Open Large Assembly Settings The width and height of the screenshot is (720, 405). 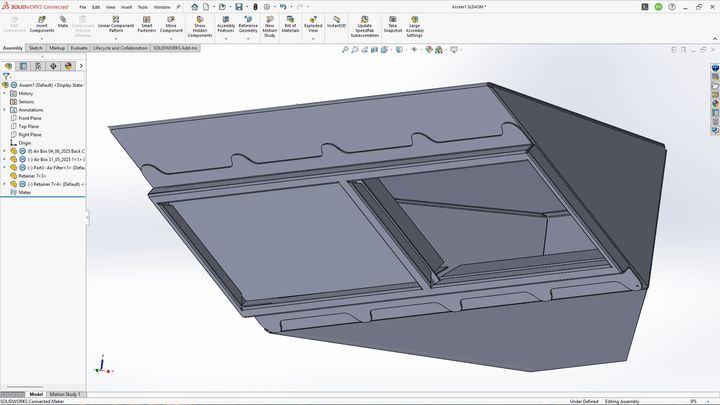pos(414,21)
